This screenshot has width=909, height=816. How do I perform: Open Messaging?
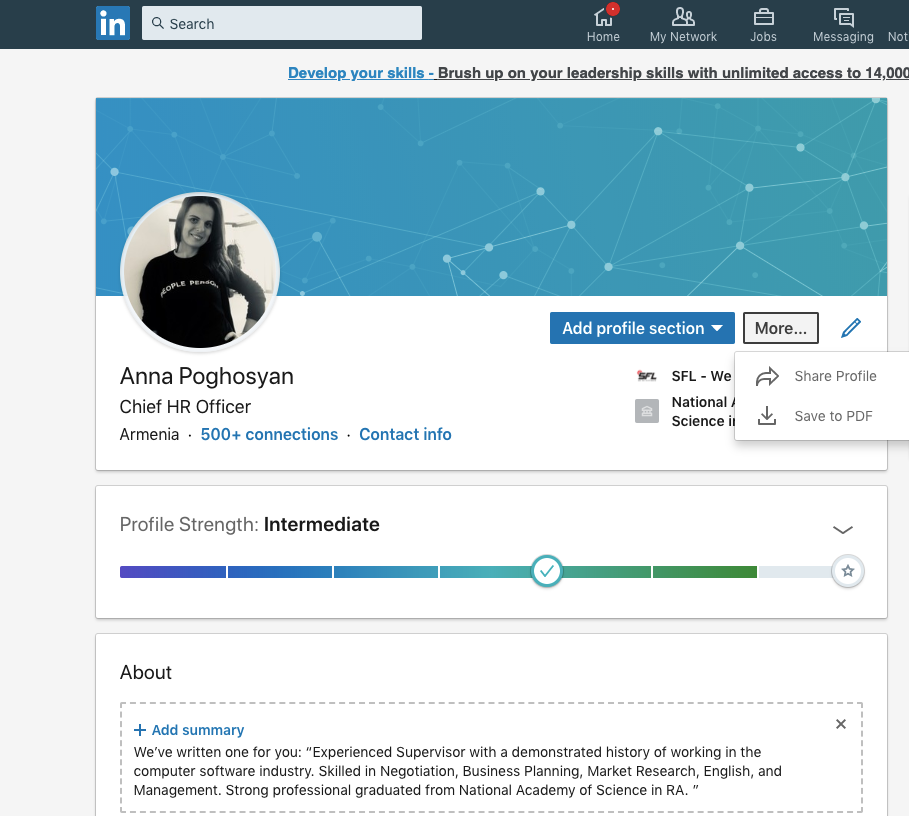click(843, 24)
